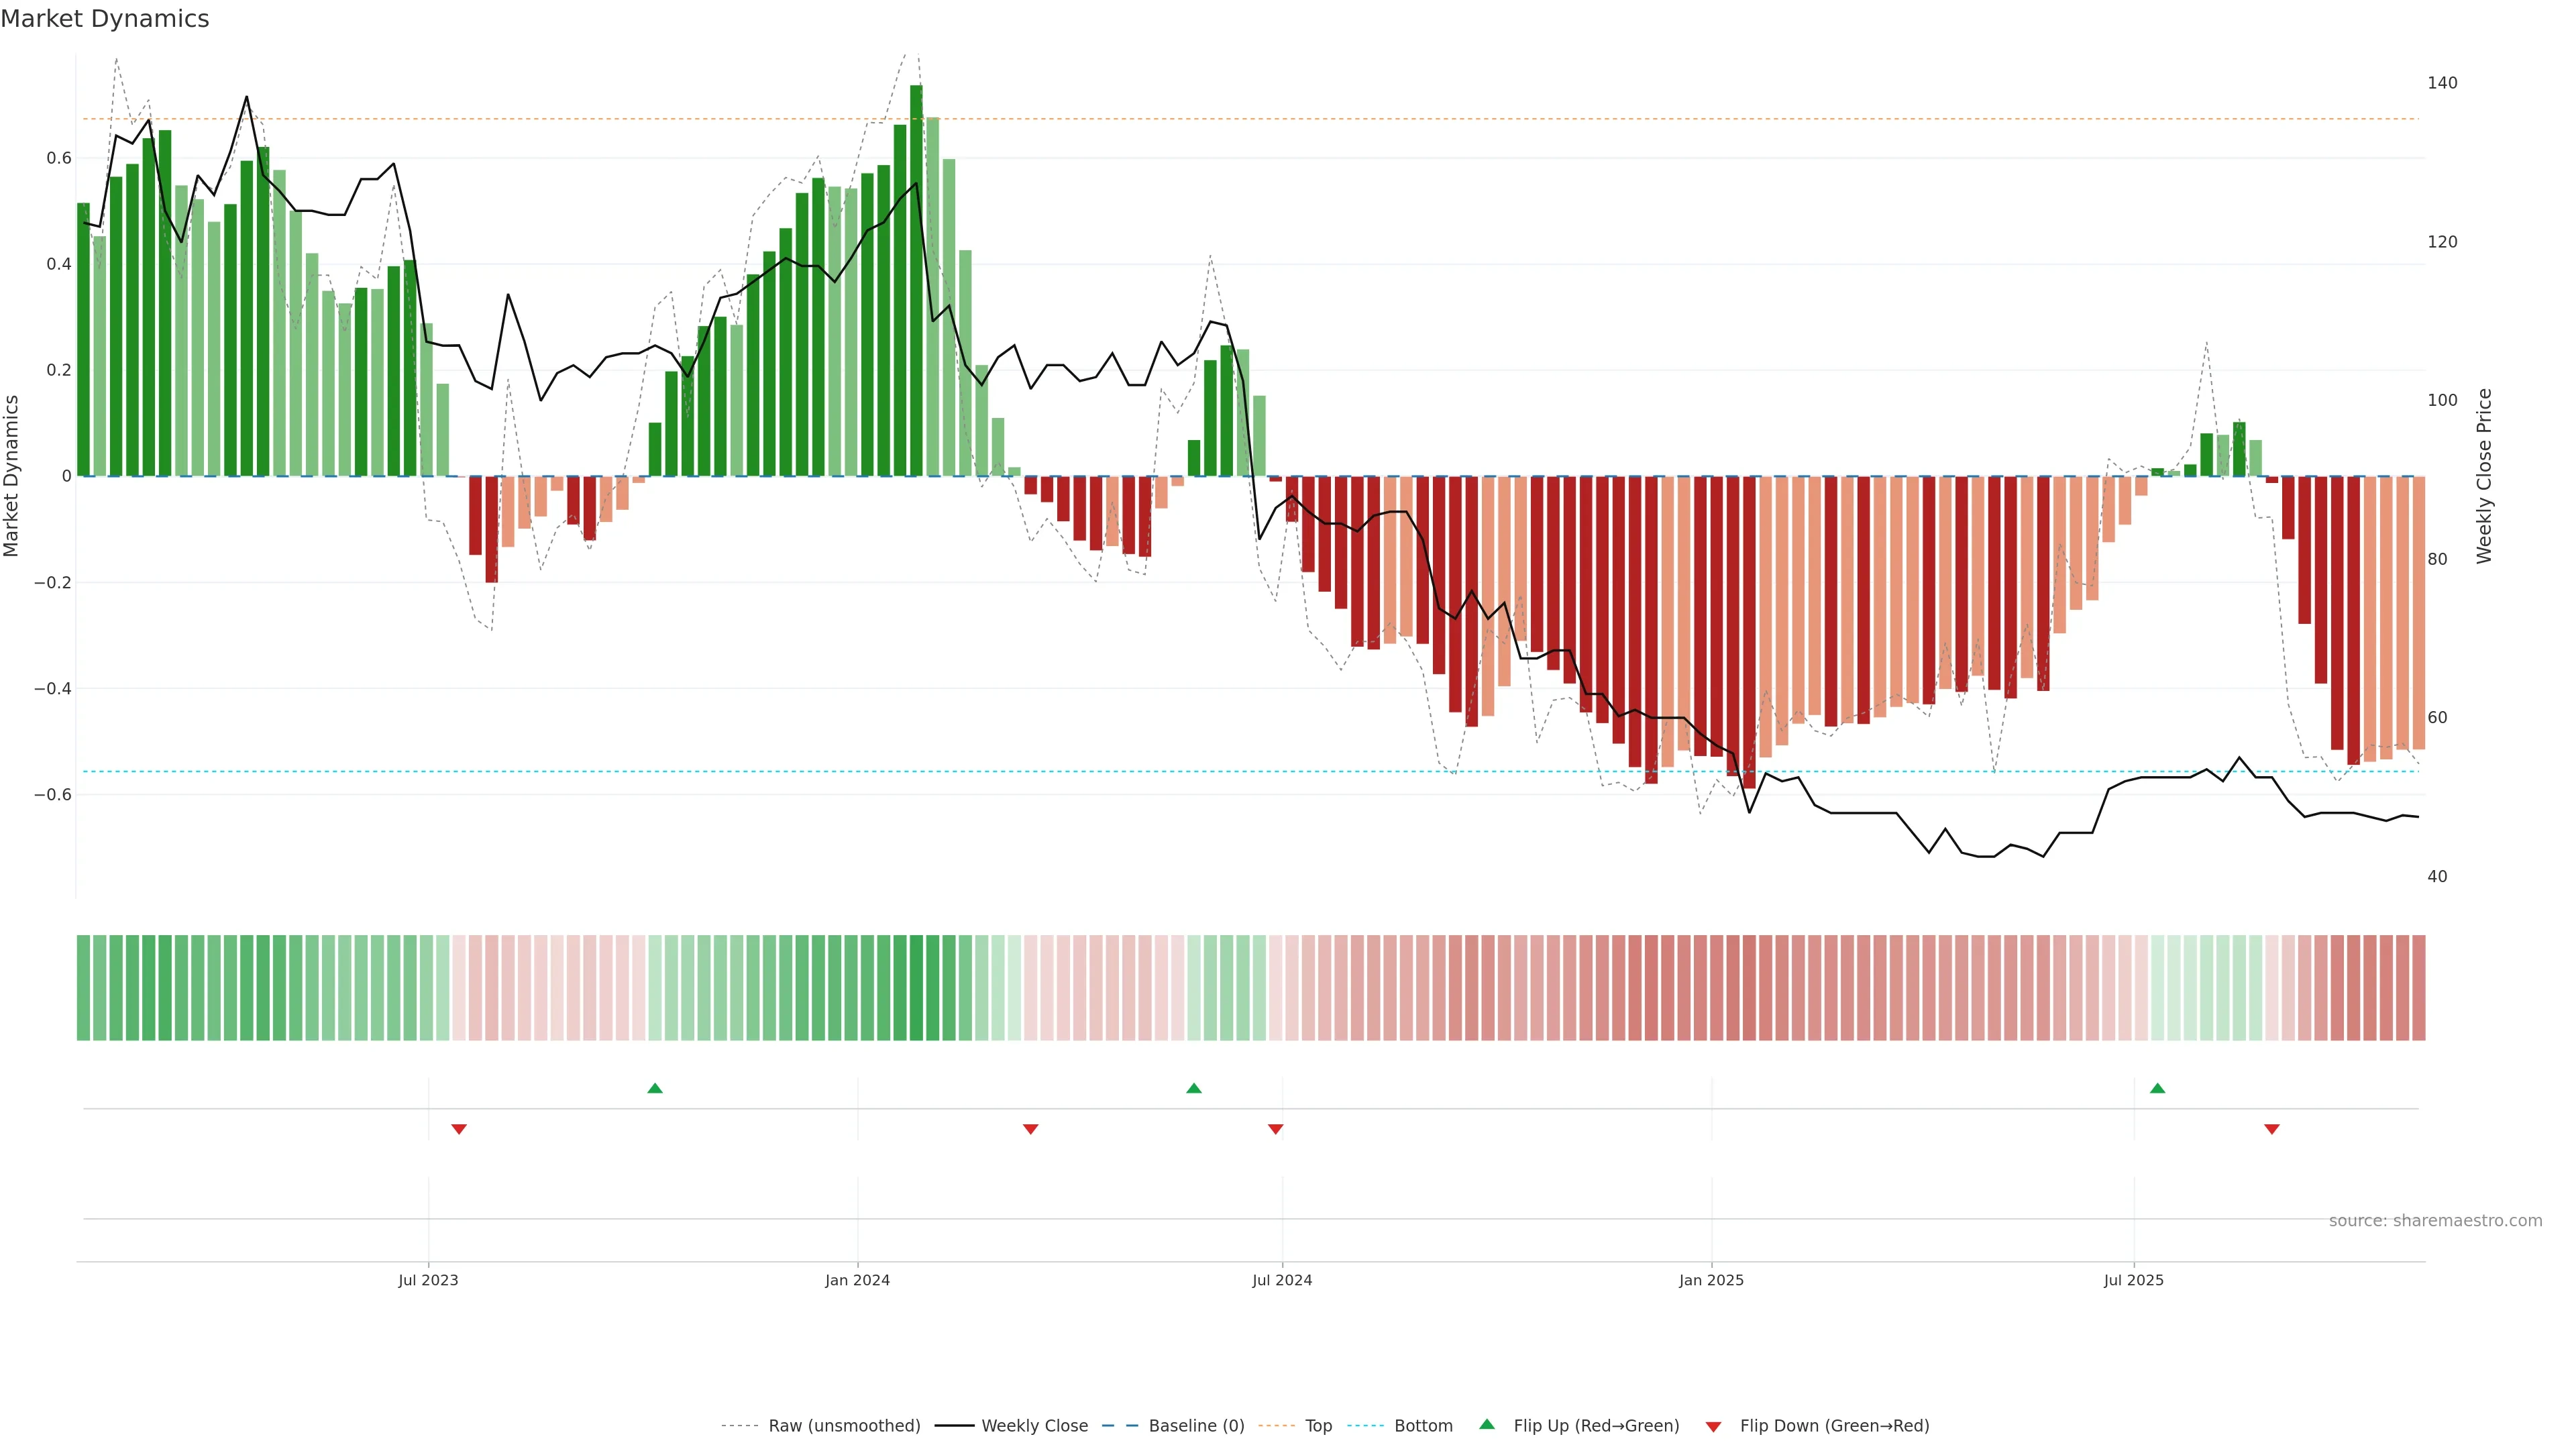
Task: Click the last red flip-down triangle marker
Action: pyautogui.click(x=2271, y=1129)
